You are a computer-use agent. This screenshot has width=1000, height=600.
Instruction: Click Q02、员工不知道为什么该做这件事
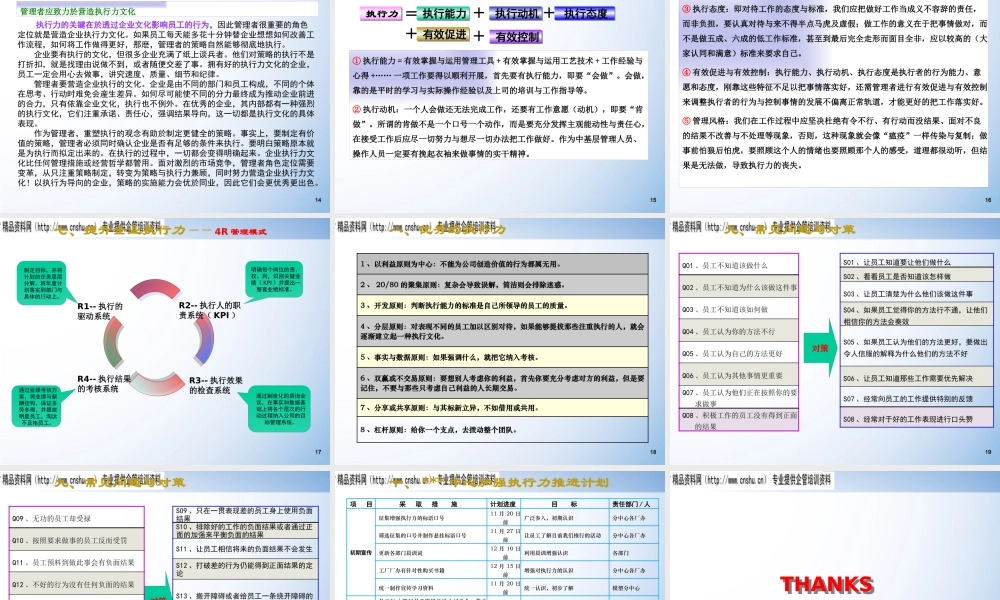739,287
